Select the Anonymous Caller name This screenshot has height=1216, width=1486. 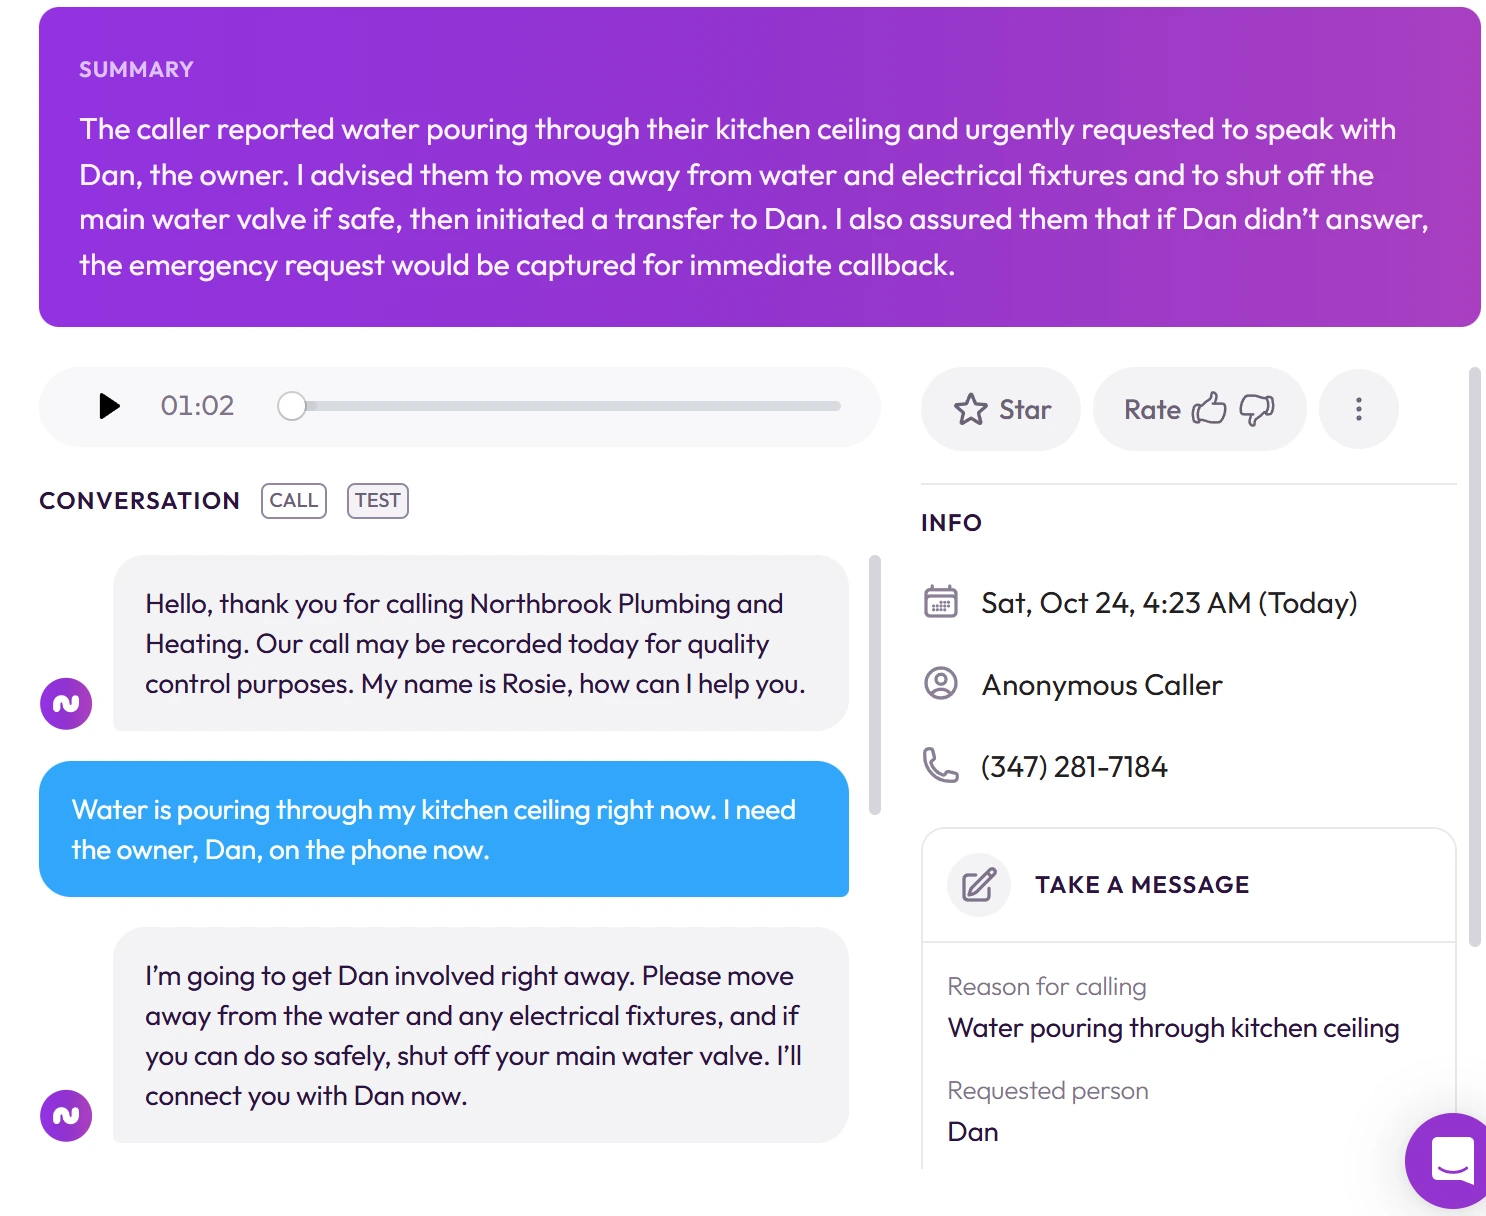click(x=1102, y=685)
